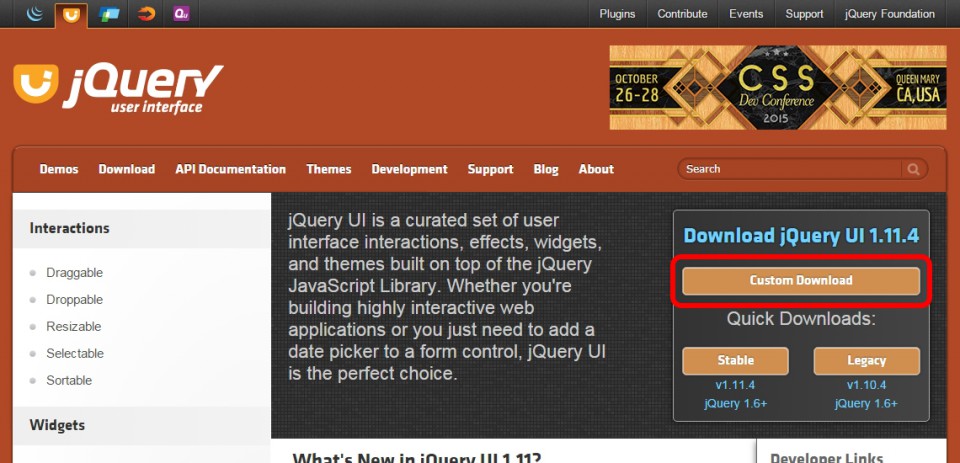Open the Selectable interaction link

coord(75,353)
